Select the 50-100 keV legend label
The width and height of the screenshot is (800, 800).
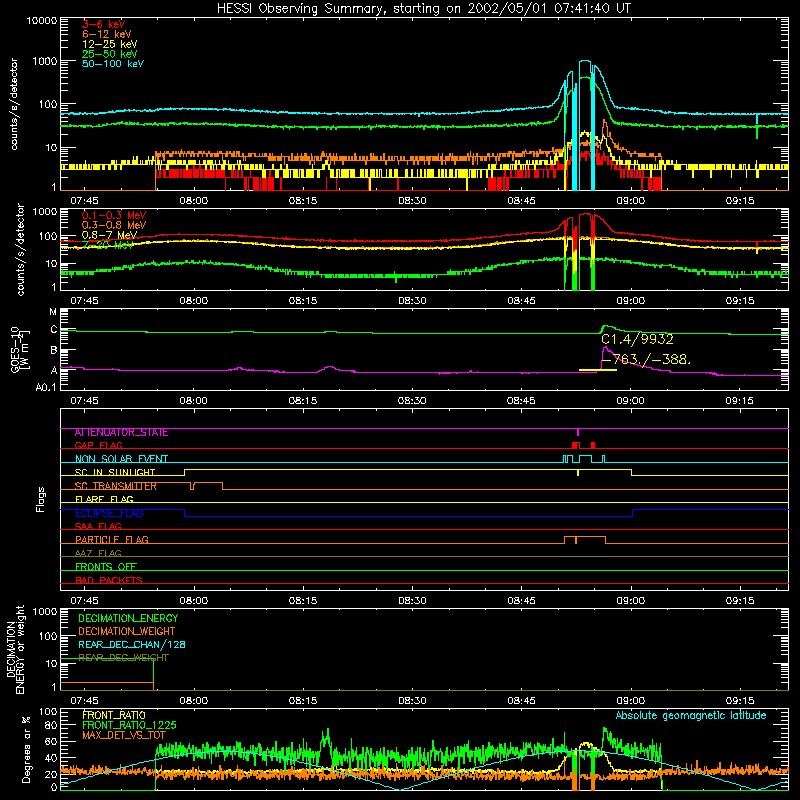113,64
